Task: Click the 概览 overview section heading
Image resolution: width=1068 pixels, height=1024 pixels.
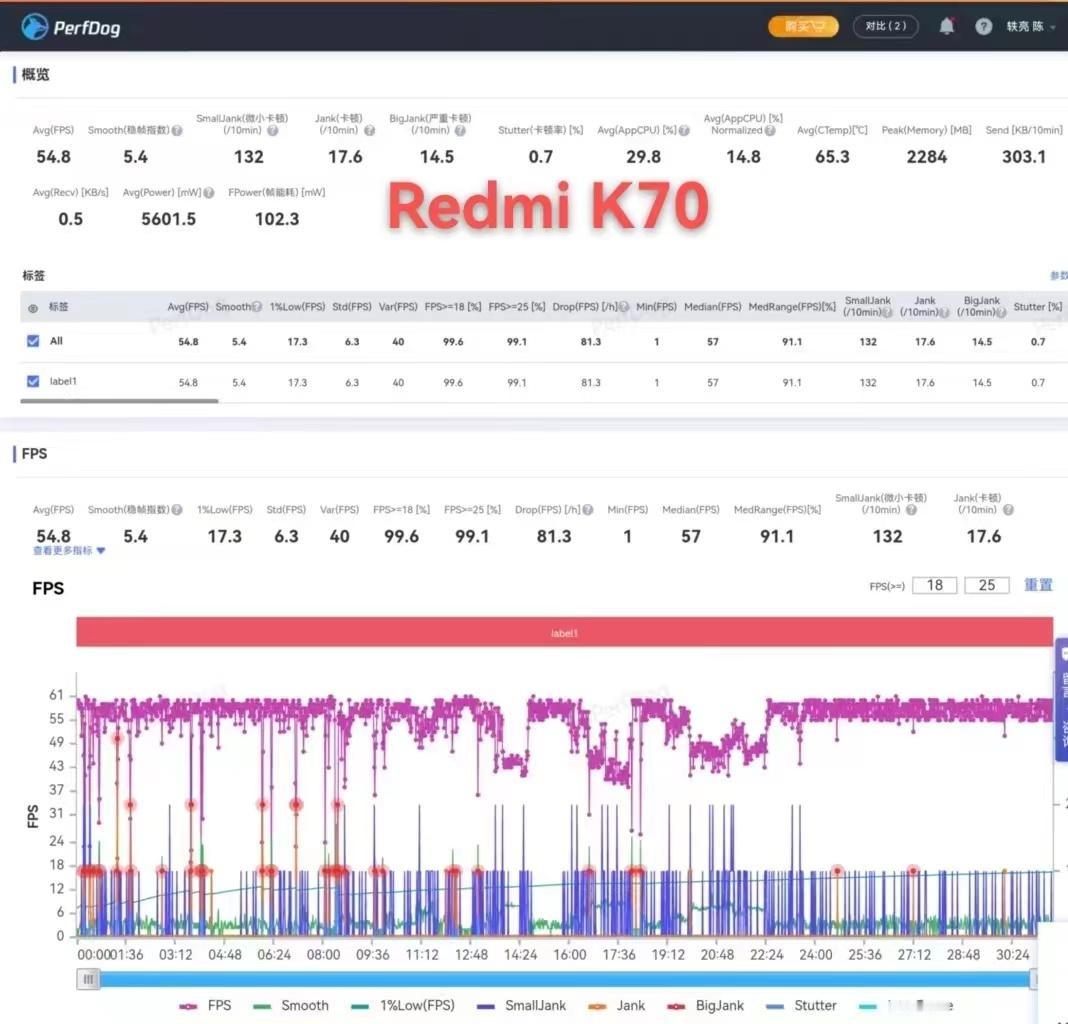Action: [x=35, y=74]
